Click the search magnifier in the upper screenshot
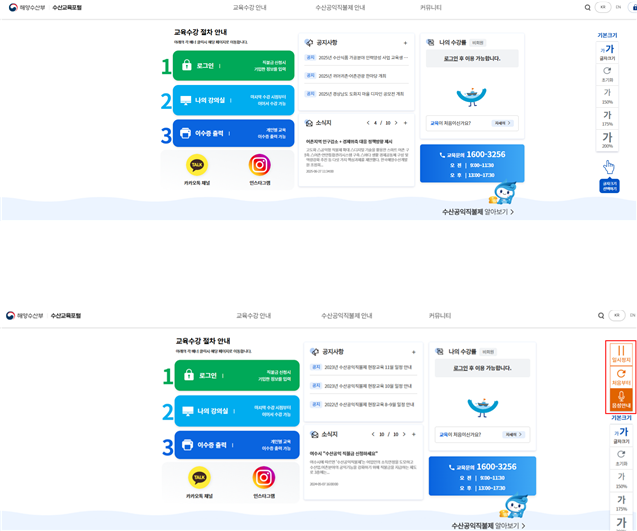Viewport: 637px width, 531px height. pyautogui.click(x=587, y=7)
